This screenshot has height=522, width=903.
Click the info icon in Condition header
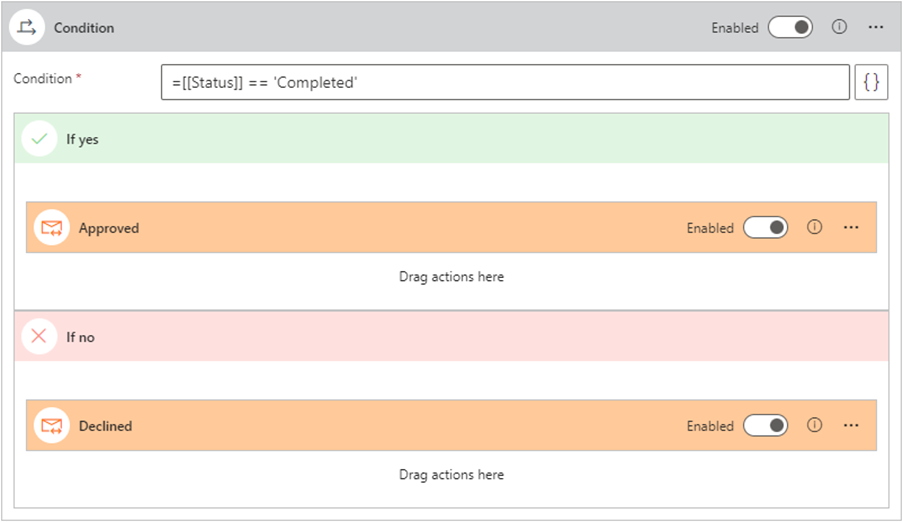[x=839, y=28]
